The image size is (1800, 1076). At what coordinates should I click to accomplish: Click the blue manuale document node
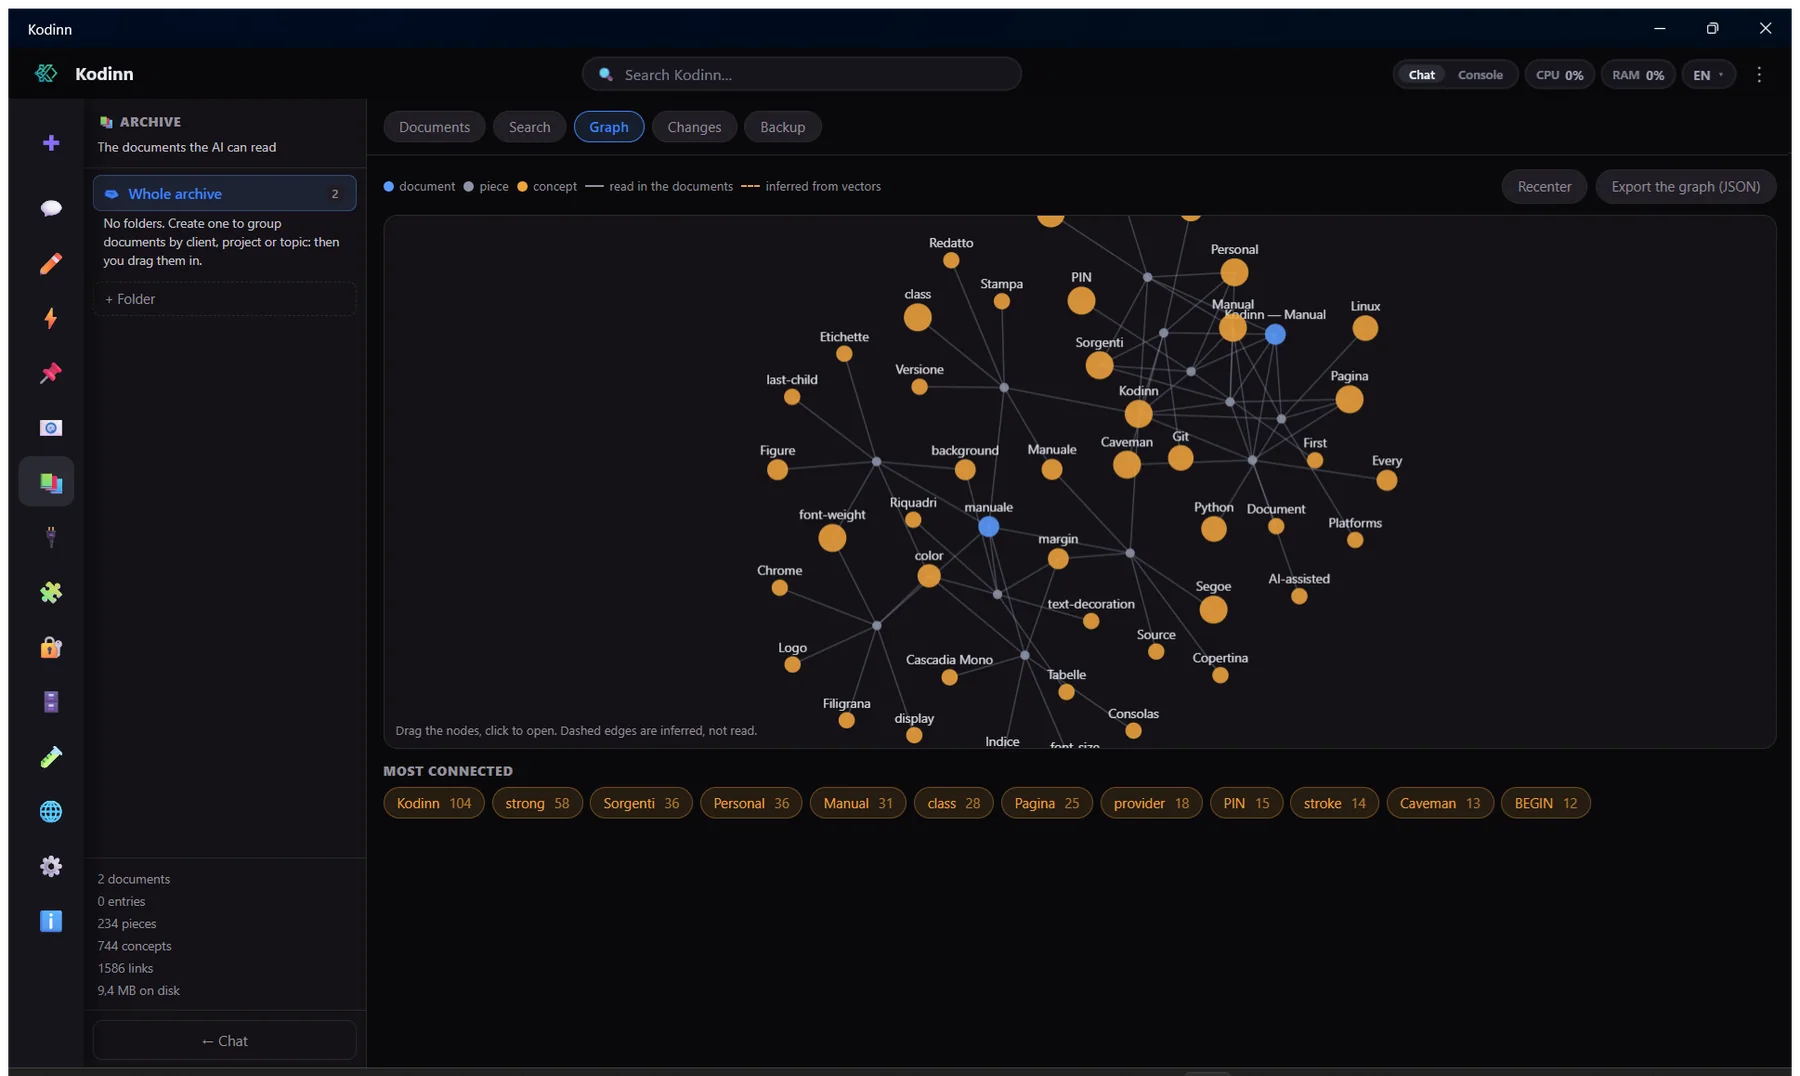(988, 527)
